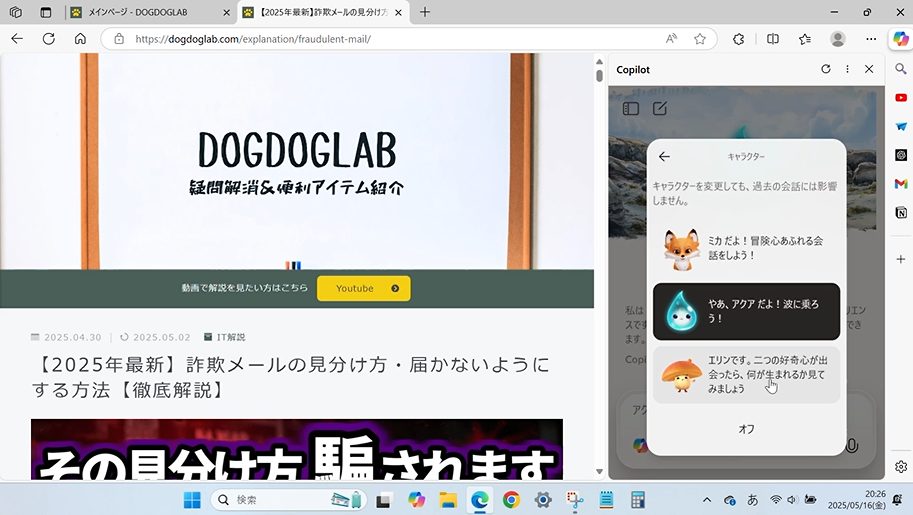Viewport: 913px width, 515px height.
Task: Open the IT解説 category link
Action: tap(224, 337)
